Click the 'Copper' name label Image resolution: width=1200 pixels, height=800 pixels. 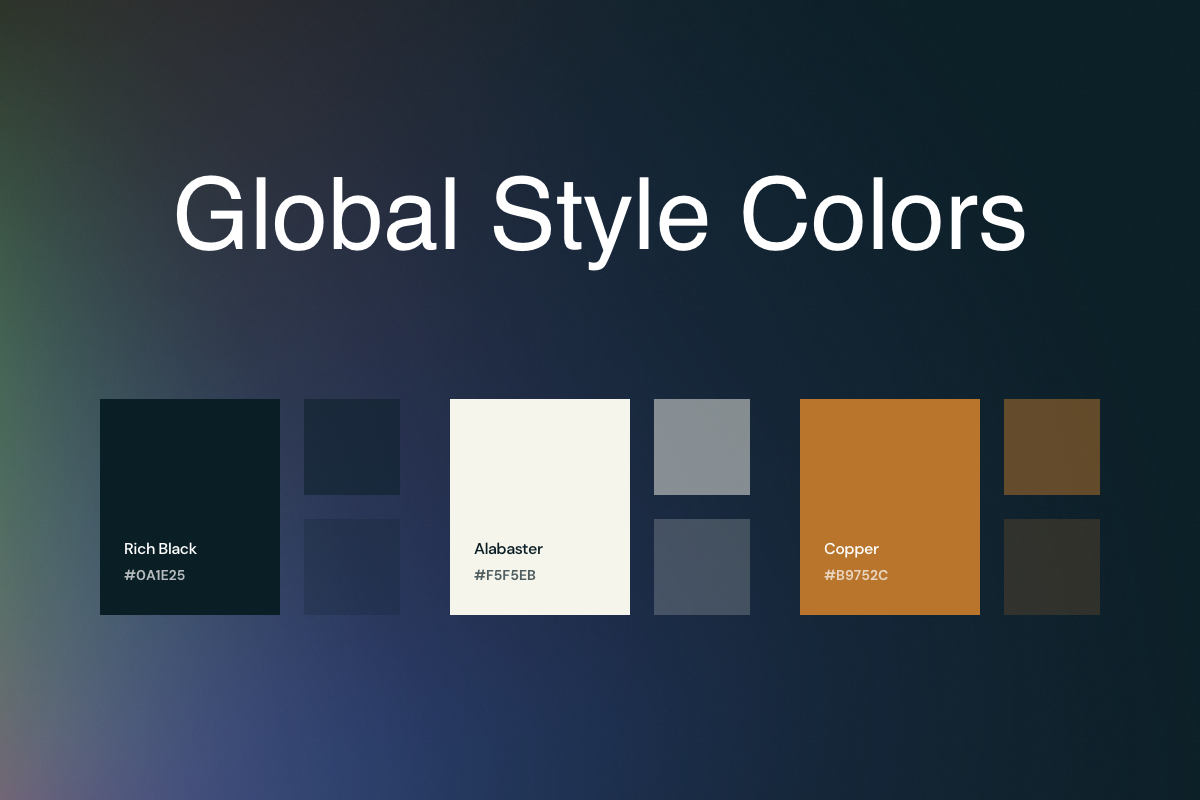tap(851, 549)
